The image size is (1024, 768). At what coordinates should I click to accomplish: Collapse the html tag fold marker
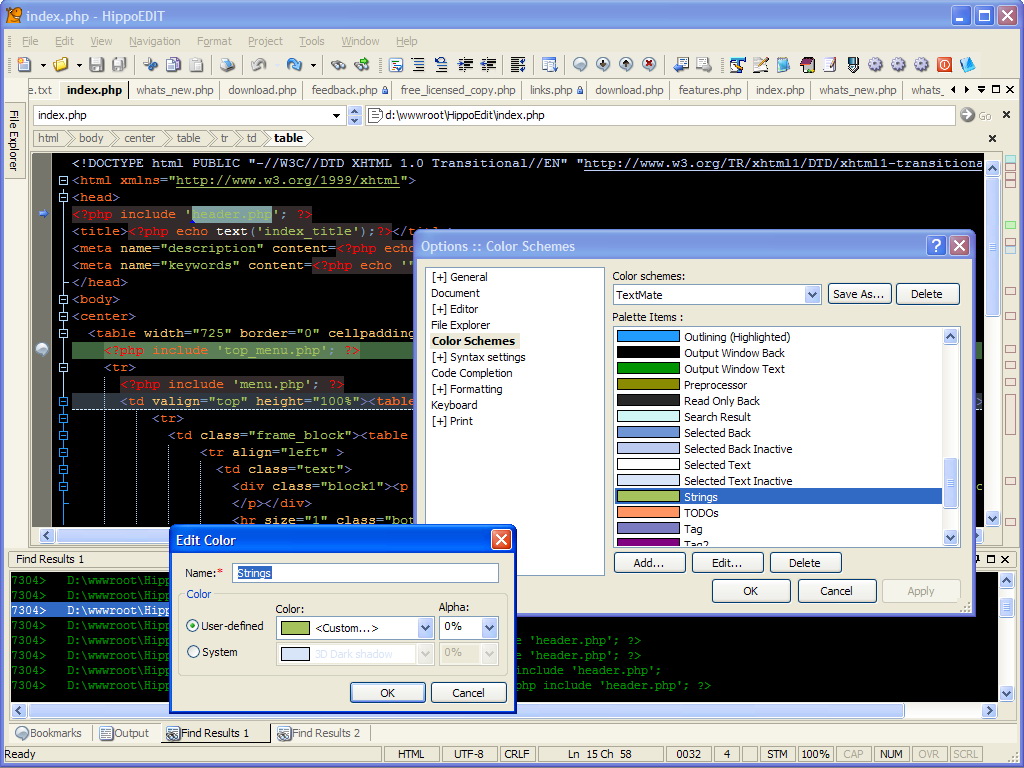(63, 181)
